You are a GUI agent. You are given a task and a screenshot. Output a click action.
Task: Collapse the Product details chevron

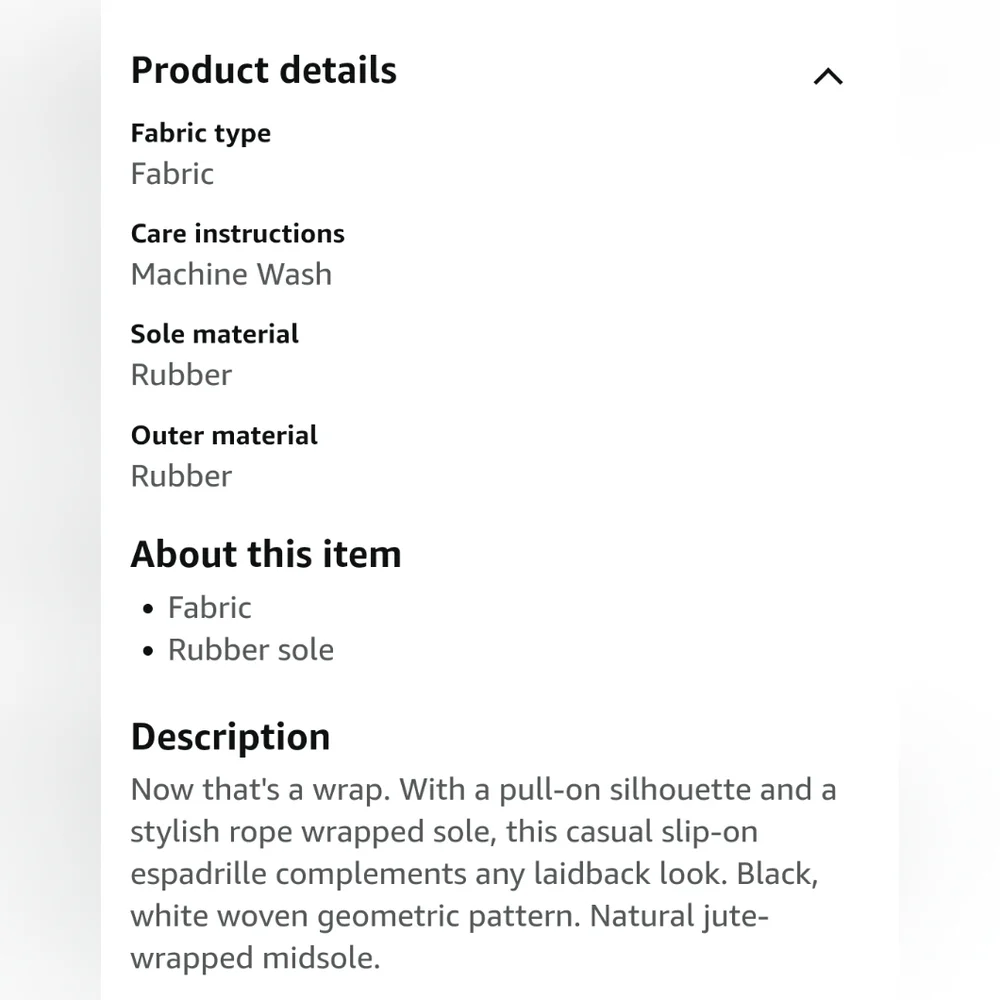828,77
